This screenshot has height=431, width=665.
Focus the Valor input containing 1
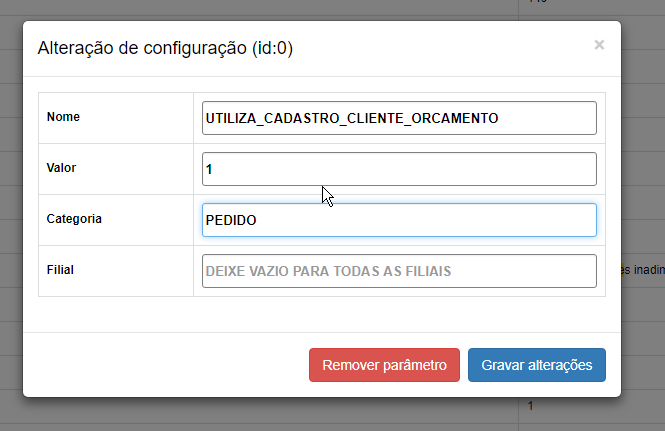point(399,169)
